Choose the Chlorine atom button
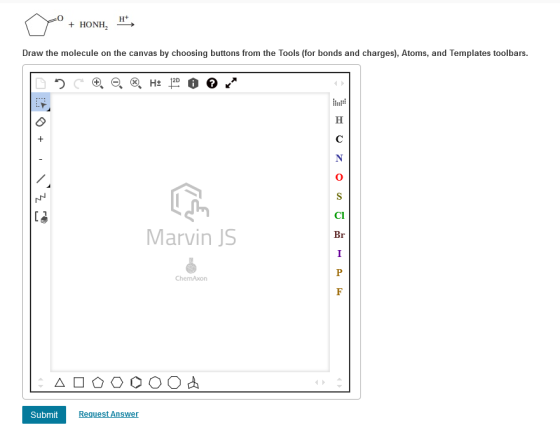 339,215
